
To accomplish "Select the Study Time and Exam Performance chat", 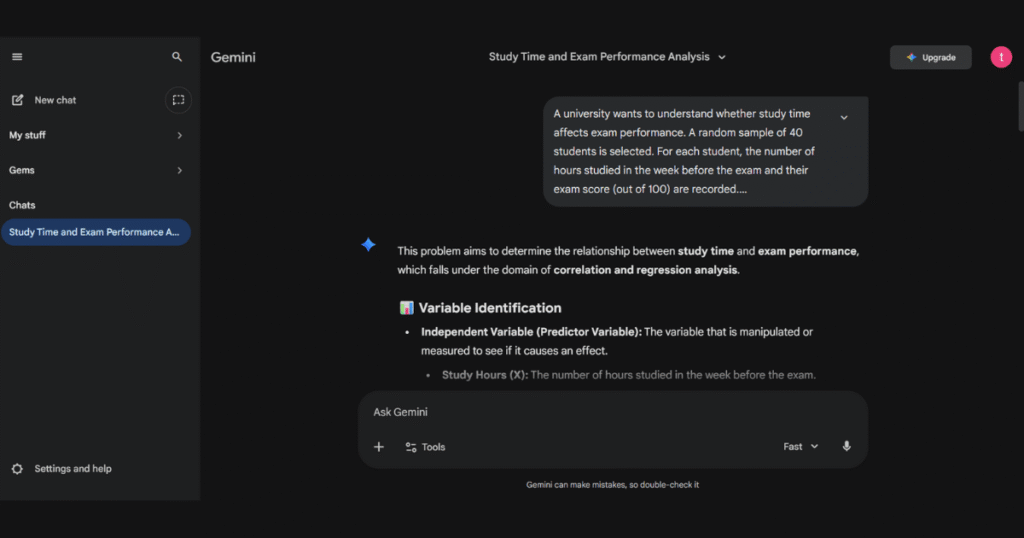I will (94, 232).
